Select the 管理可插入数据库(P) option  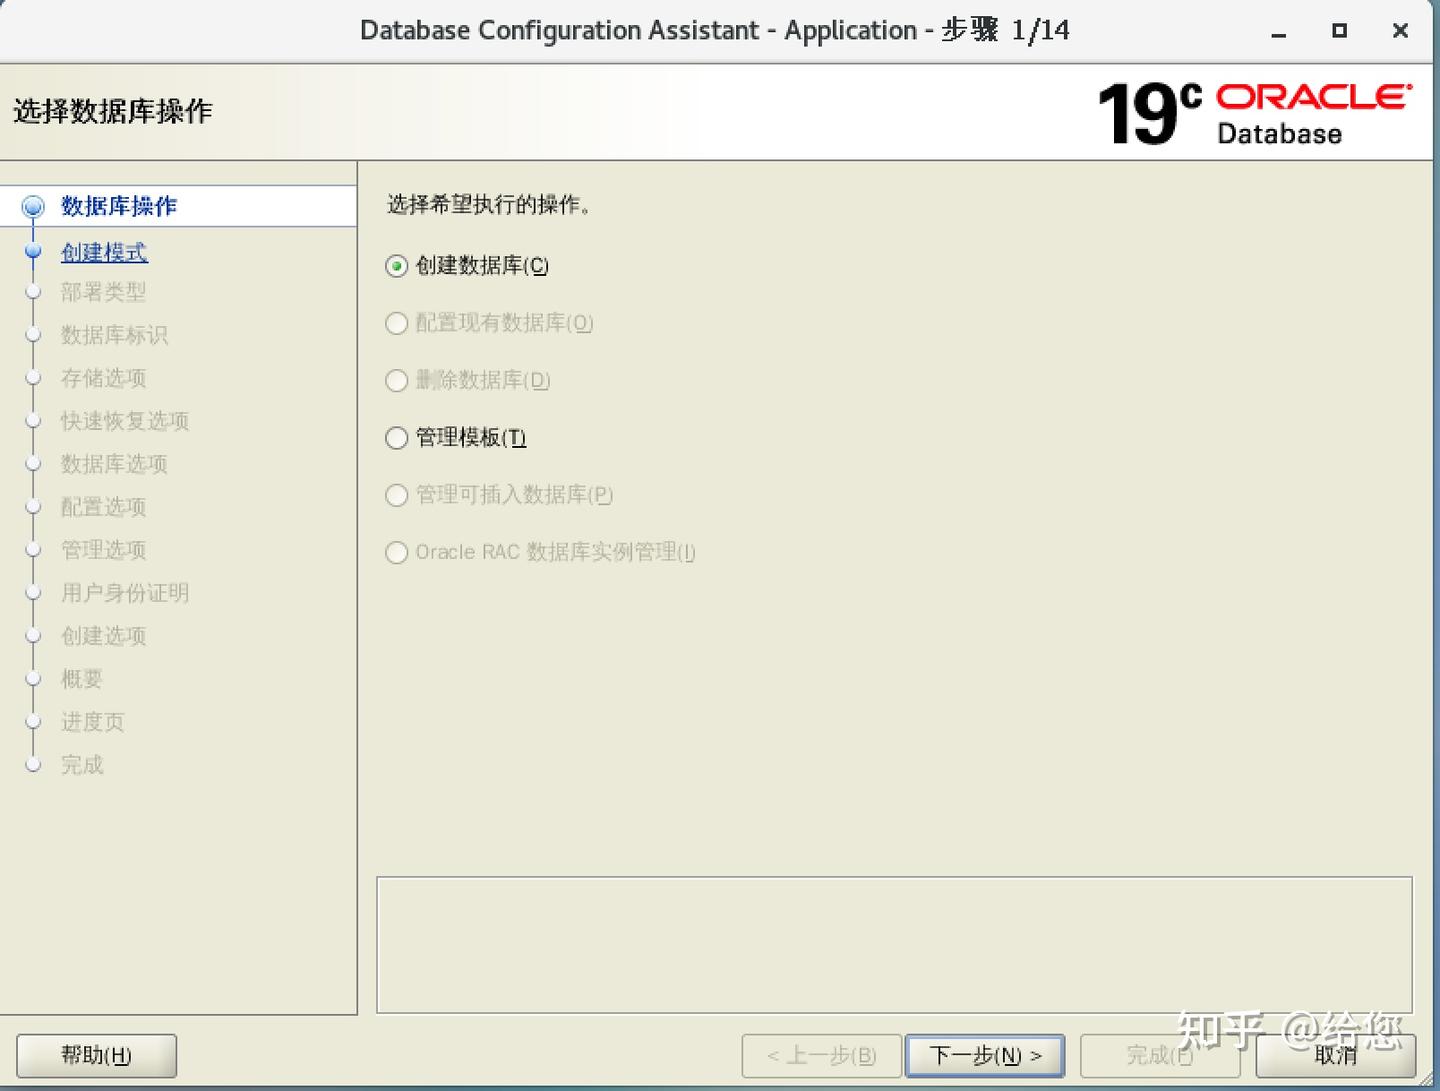point(396,495)
